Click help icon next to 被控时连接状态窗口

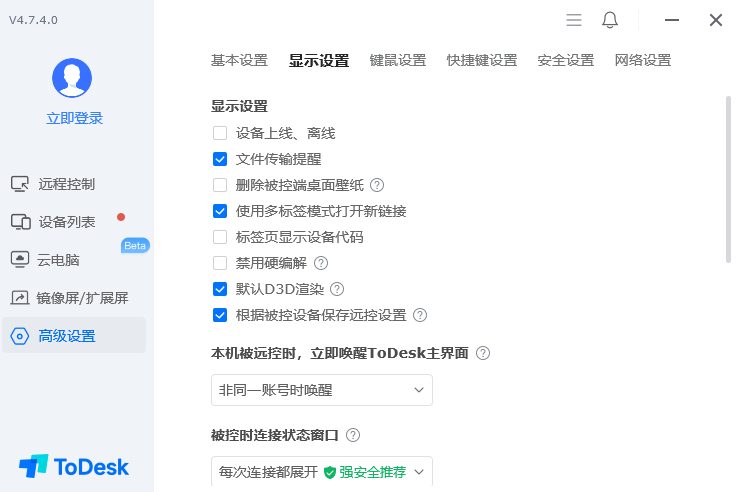[x=353, y=435]
